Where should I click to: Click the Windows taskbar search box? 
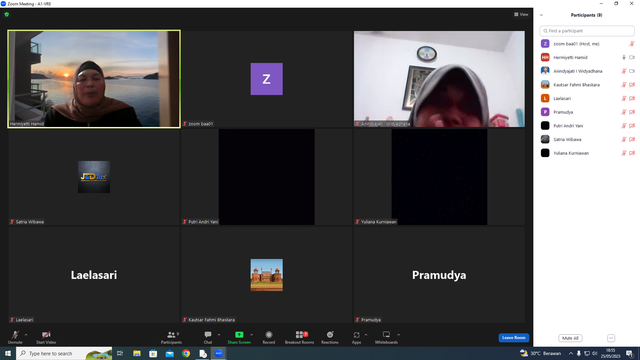coord(64,353)
